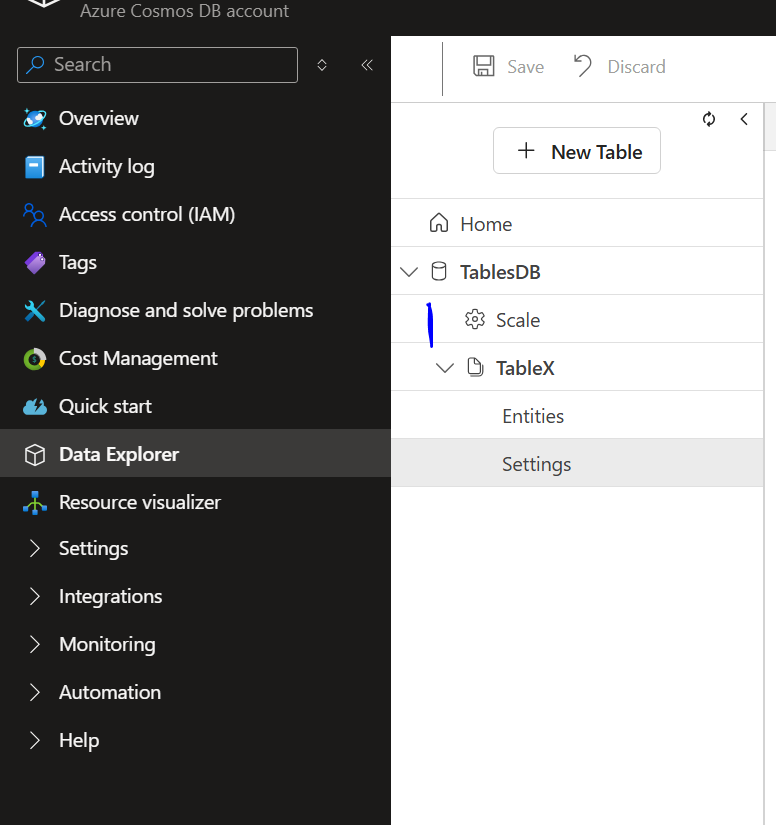Screen dimensions: 776x825
Task: Refresh the Data Explorer tree
Action: (709, 119)
